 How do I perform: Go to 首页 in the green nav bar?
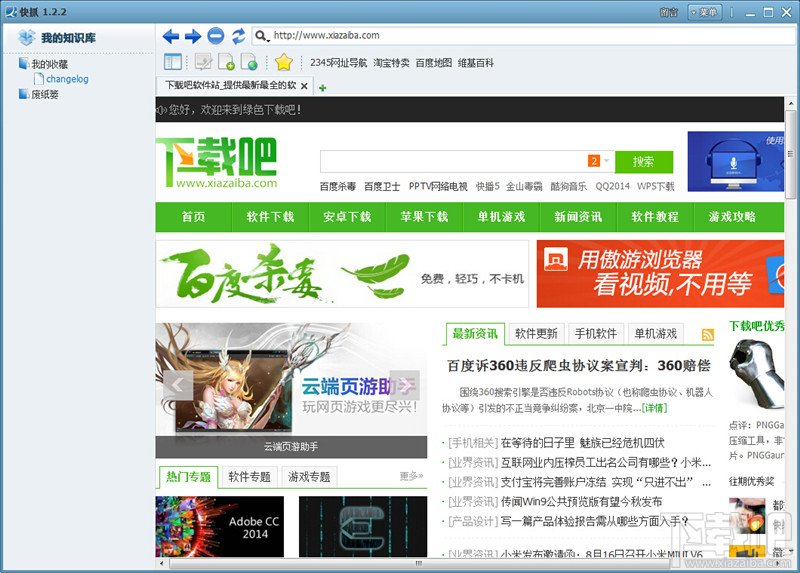193,217
